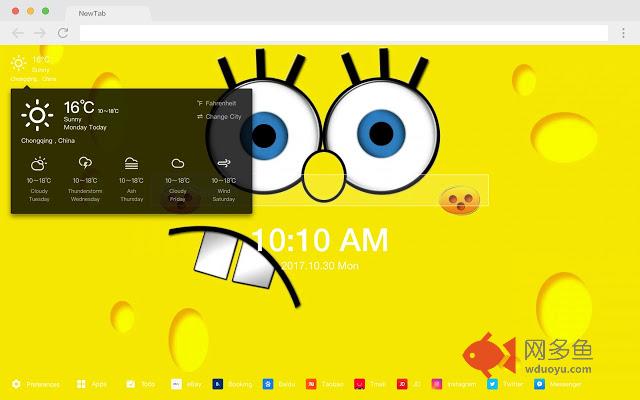Image resolution: width=640 pixels, height=400 pixels.
Task: Launch the Booking shortcut
Action: tap(218, 384)
